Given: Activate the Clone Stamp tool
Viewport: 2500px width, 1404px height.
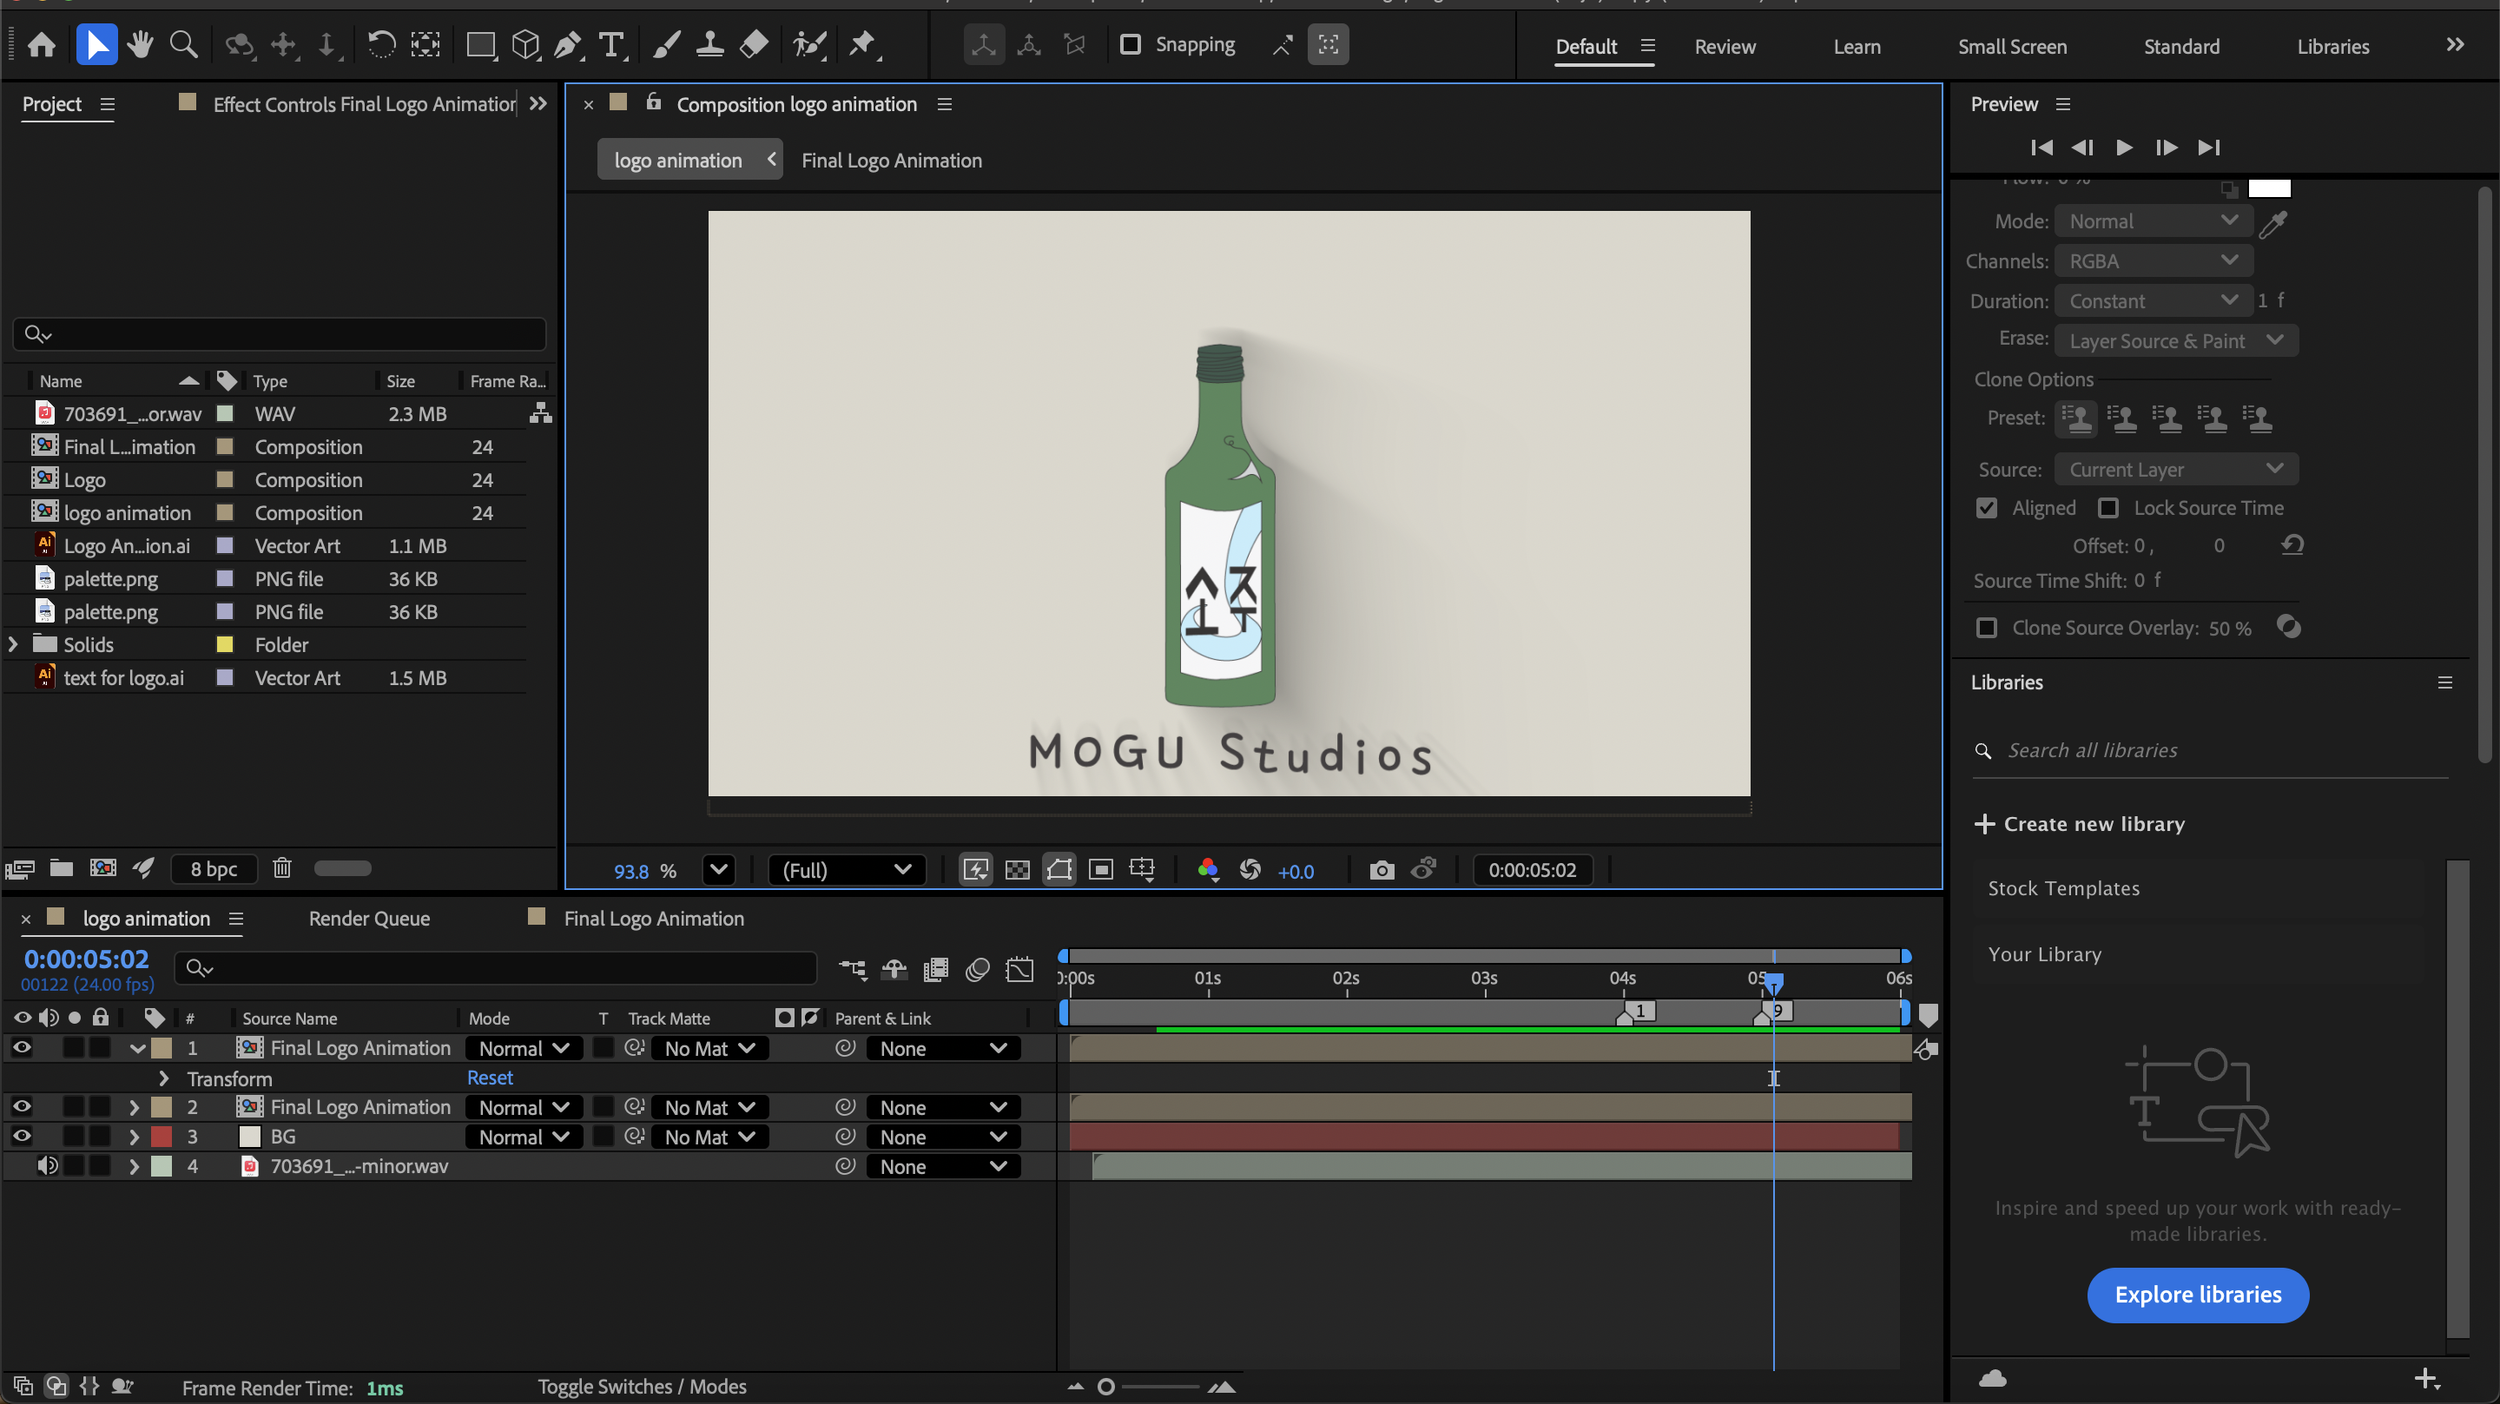Looking at the screenshot, I should click(x=709, y=44).
